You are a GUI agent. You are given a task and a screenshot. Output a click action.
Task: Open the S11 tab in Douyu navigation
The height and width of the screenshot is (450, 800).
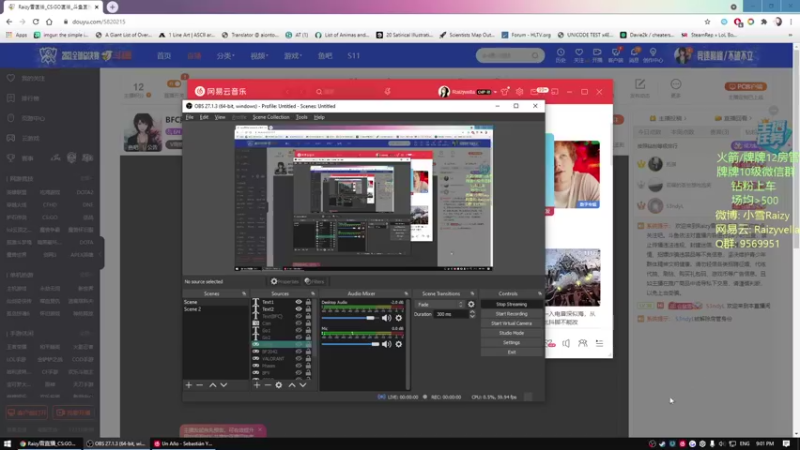354,56
